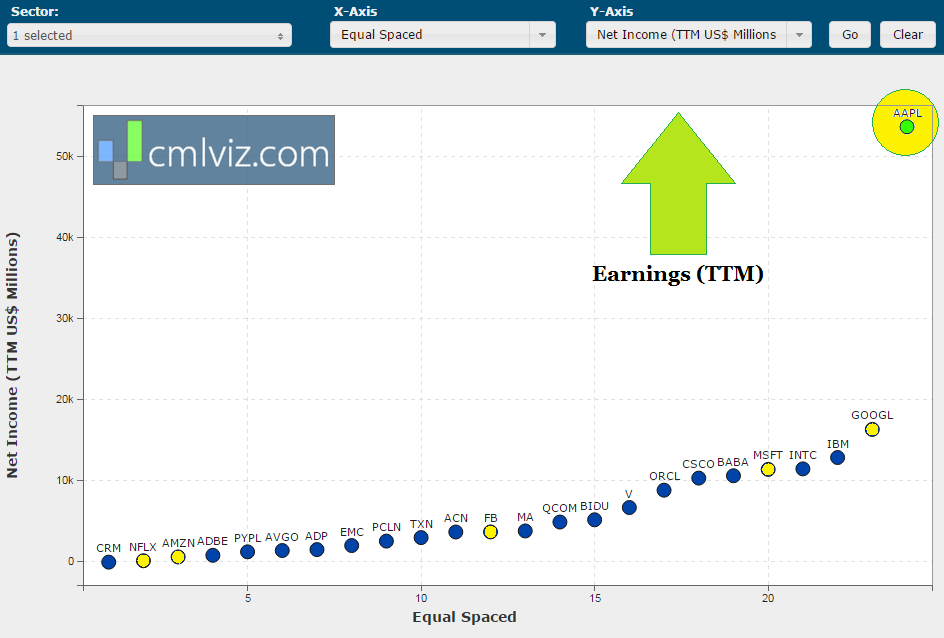The height and width of the screenshot is (638, 944).
Task: Click the IBM data point
Action: (837, 458)
